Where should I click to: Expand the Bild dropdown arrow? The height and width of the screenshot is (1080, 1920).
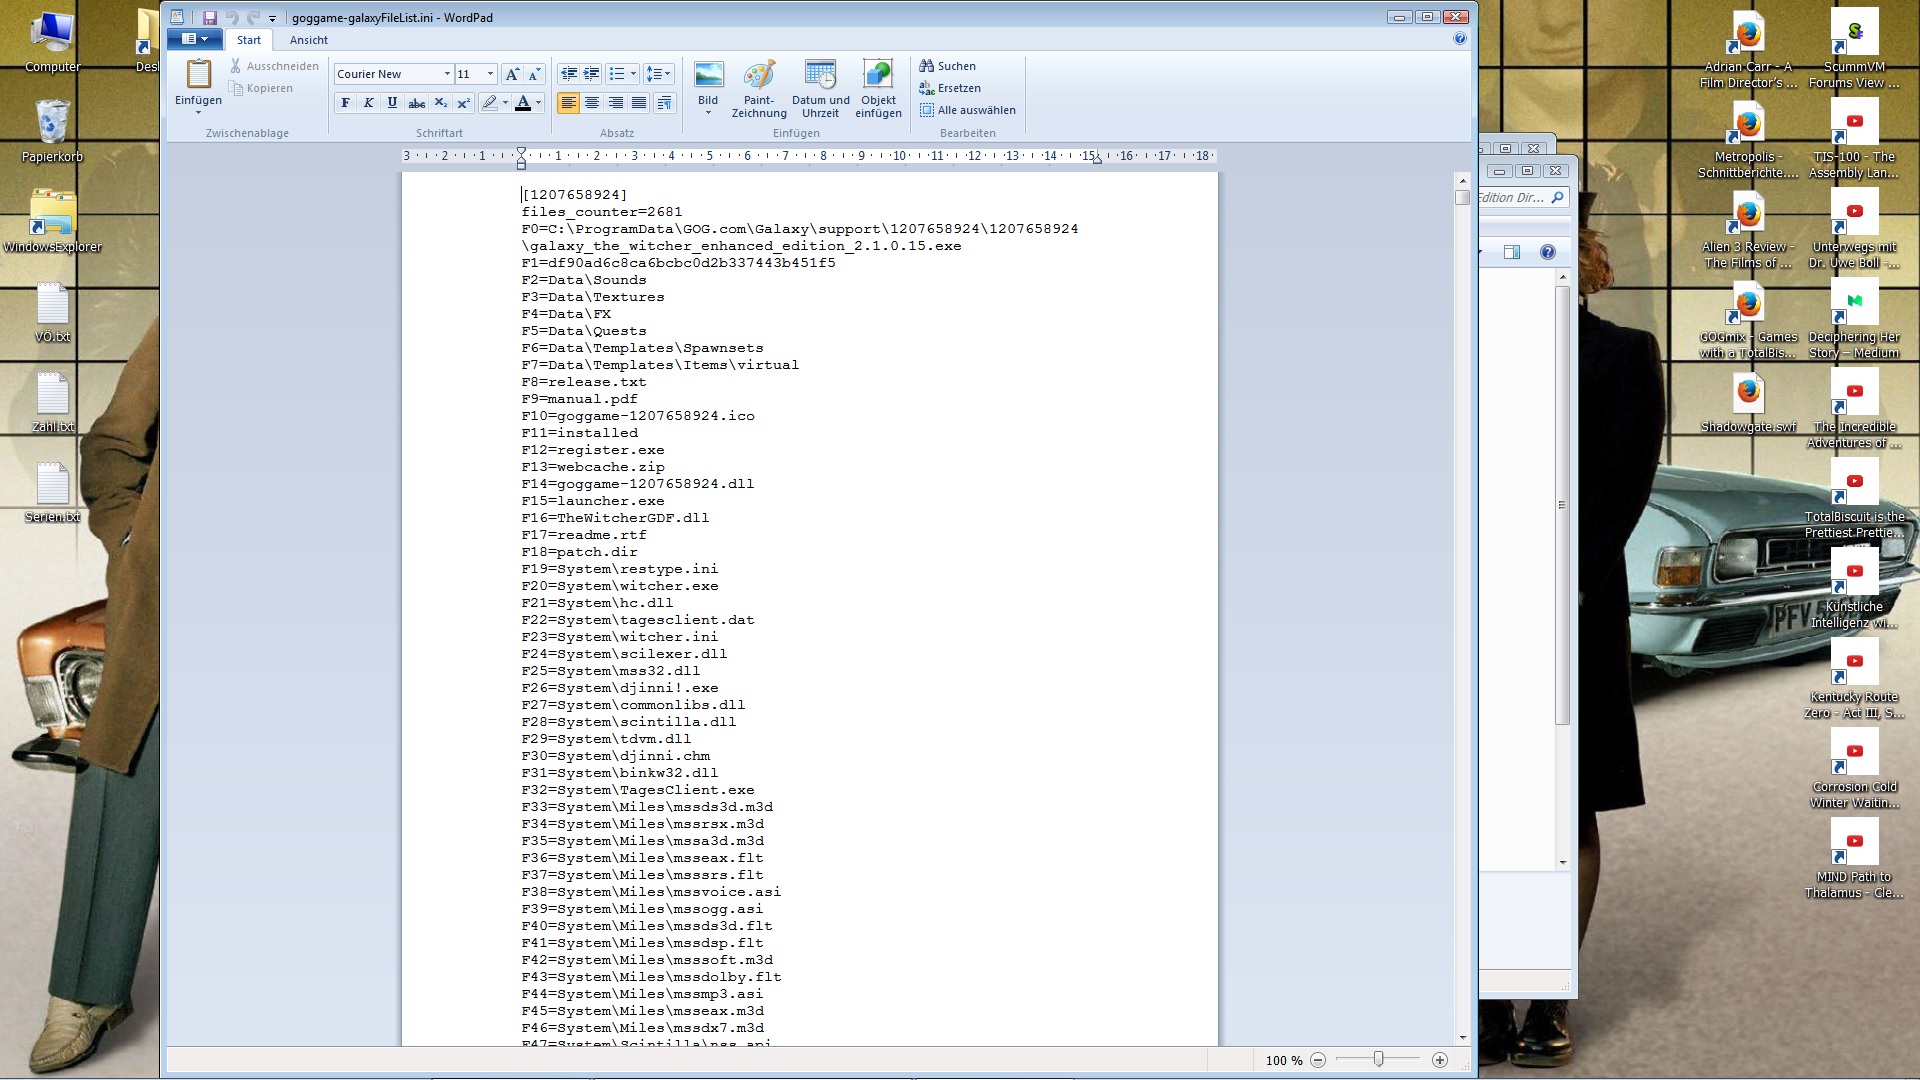click(x=708, y=112)
